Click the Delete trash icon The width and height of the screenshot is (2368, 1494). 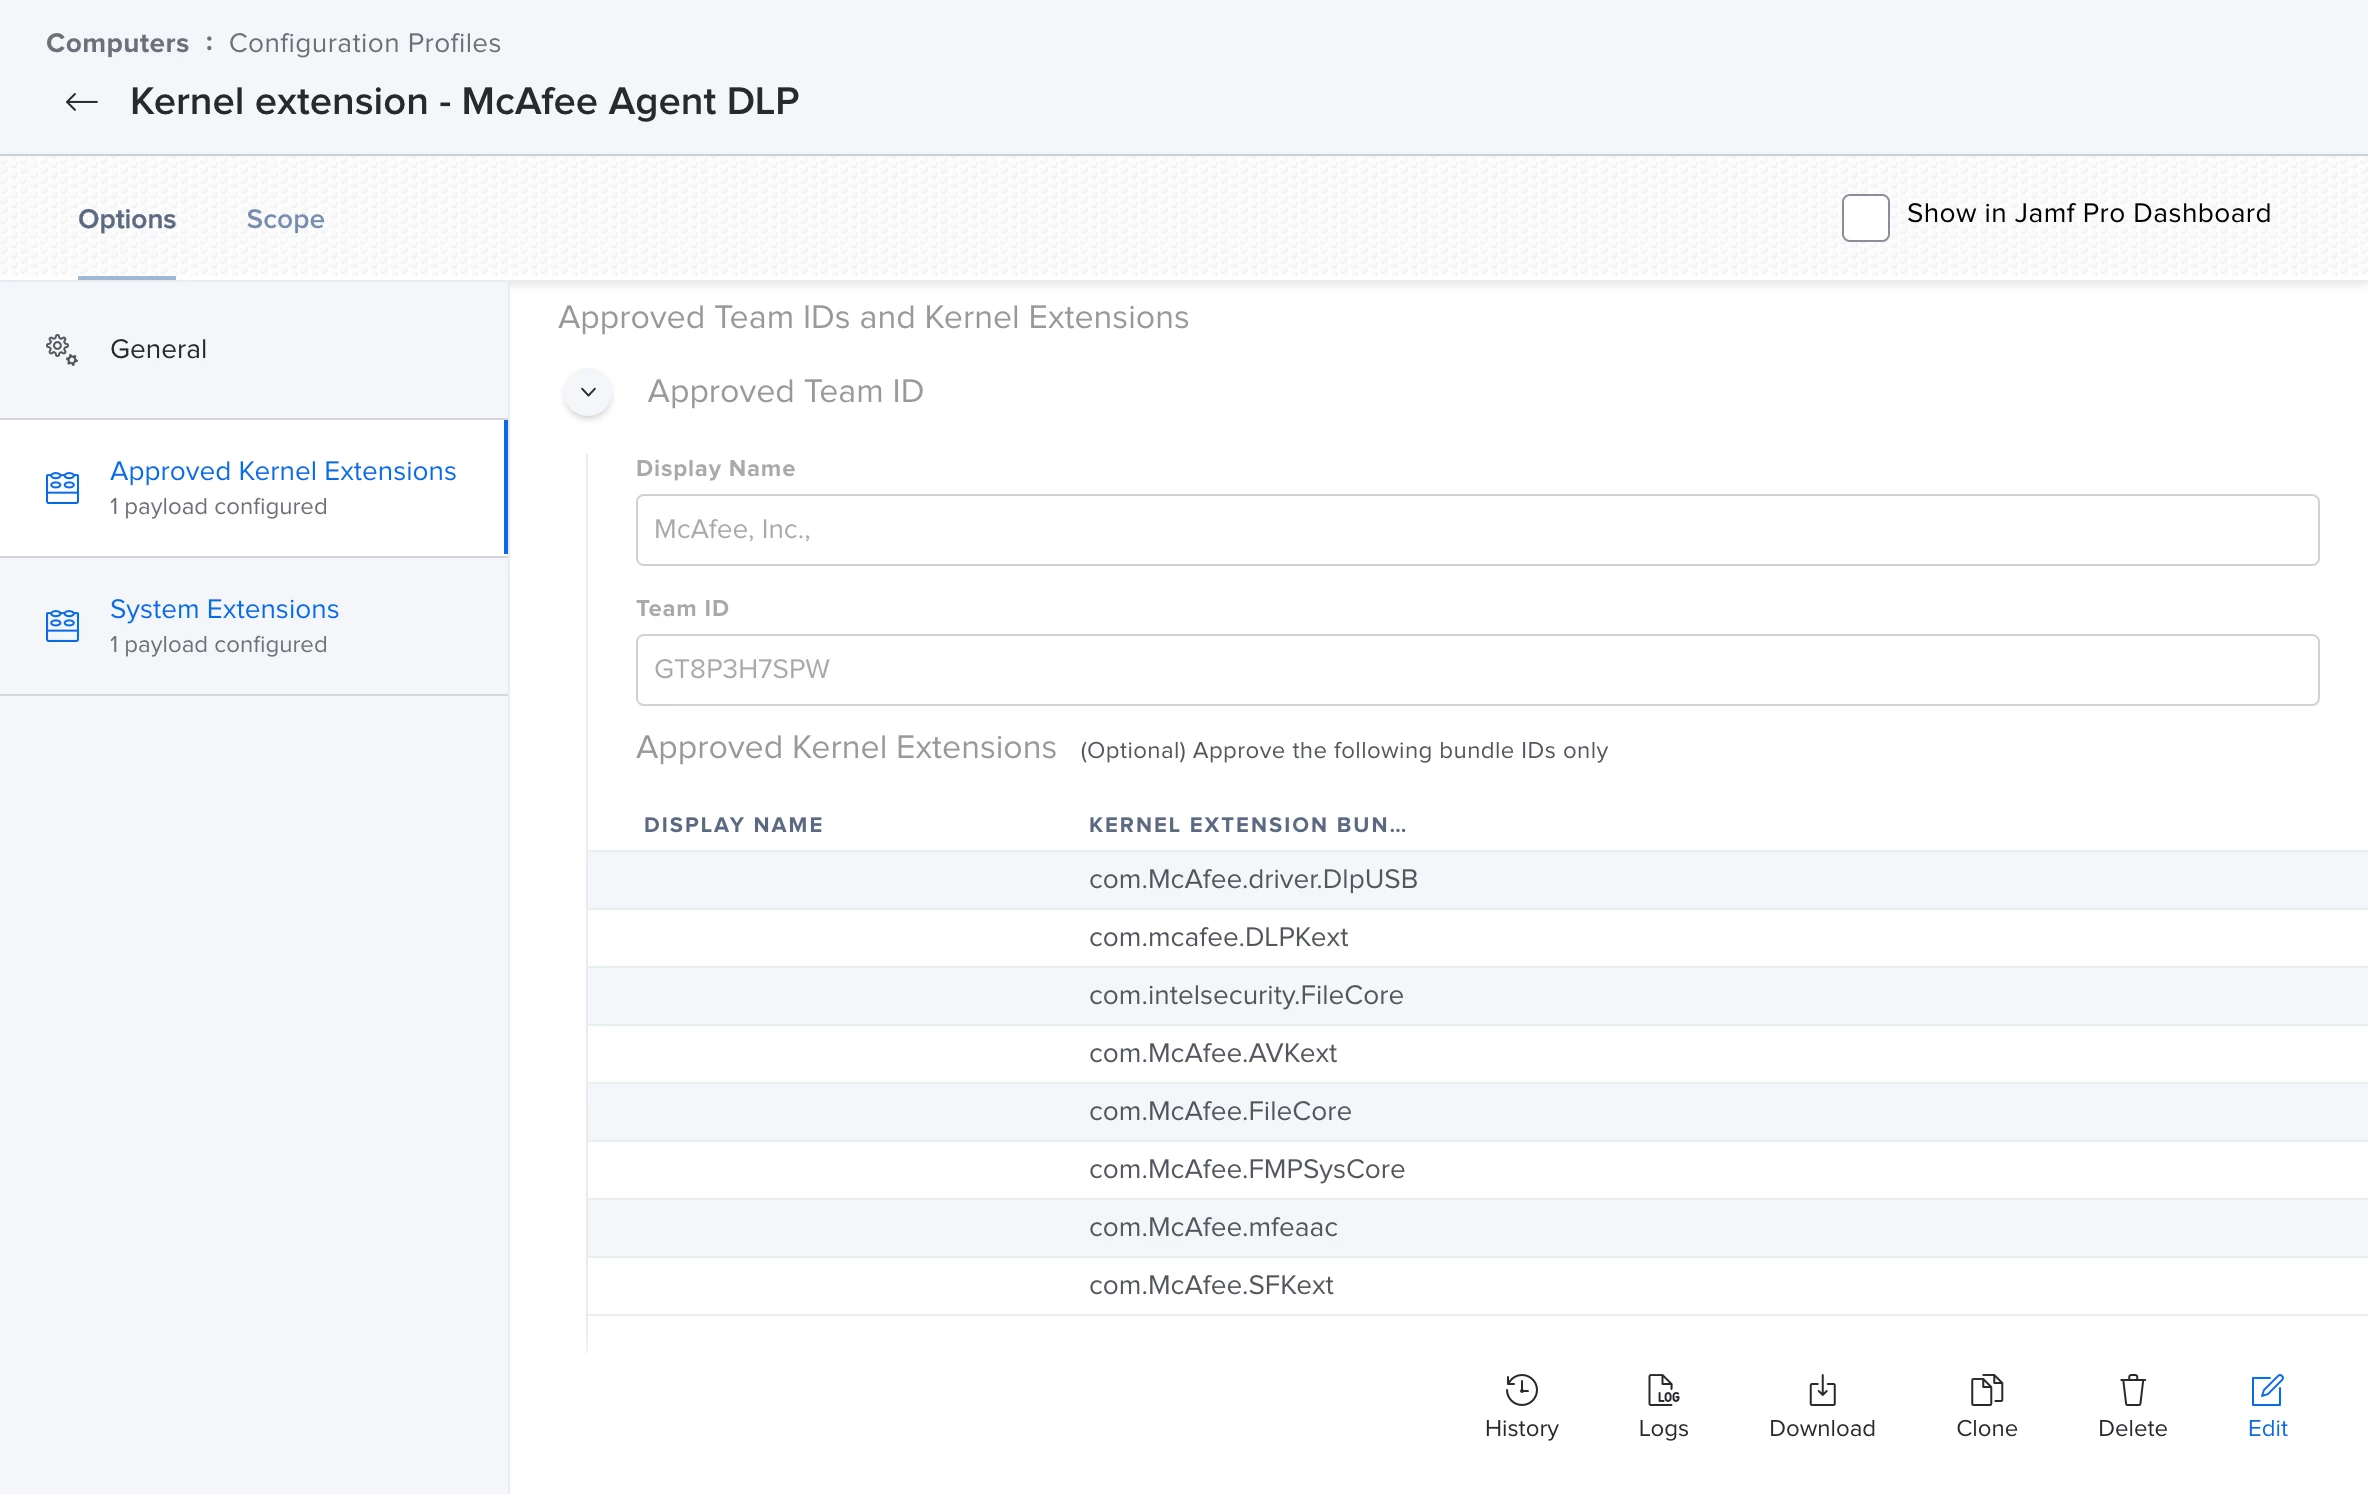(x=2132, y=1389)
